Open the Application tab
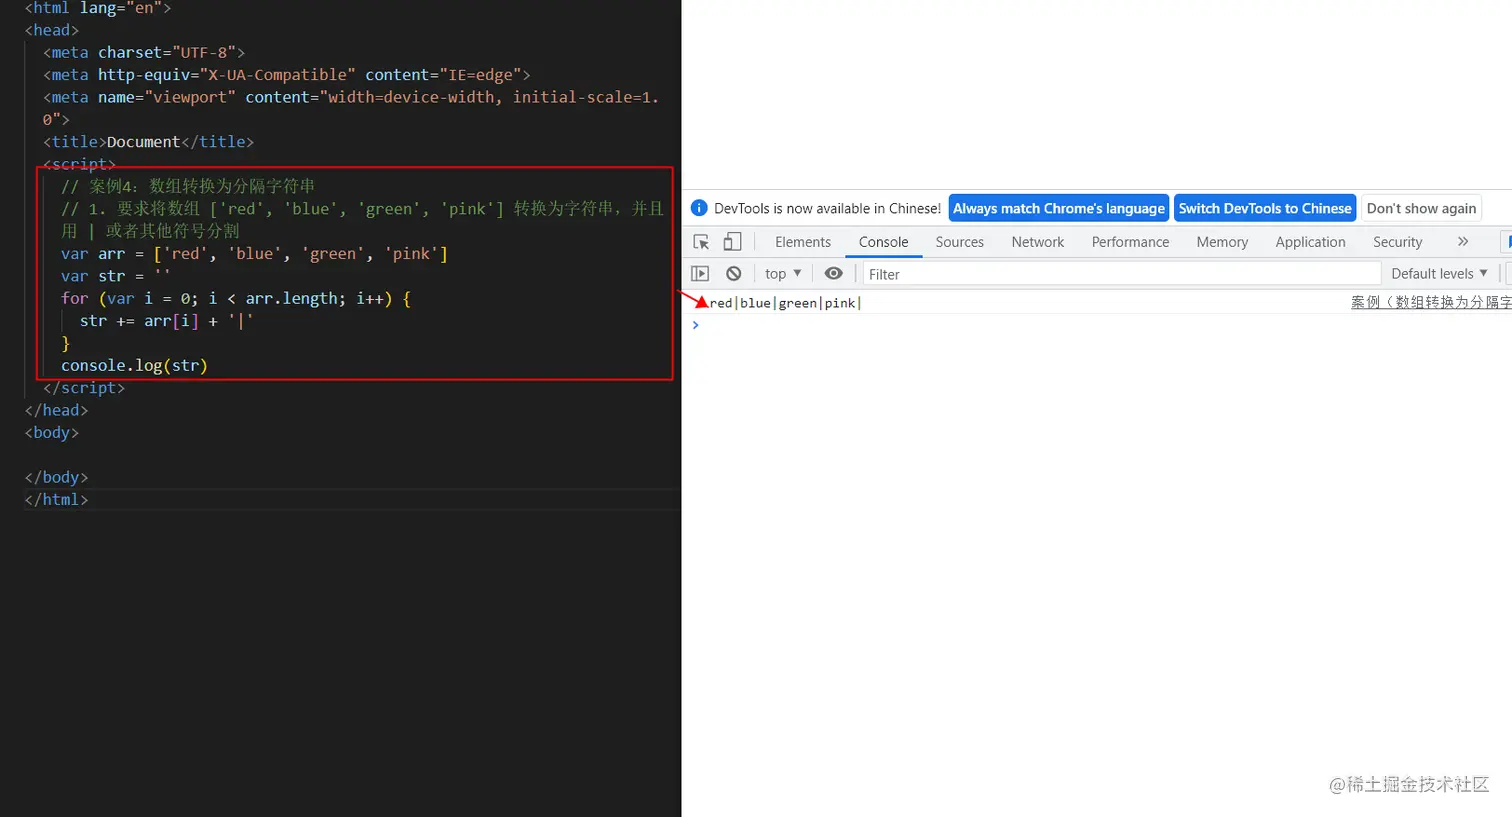The height and width of the screenshot is (817, 1512). click(1310, 242)
